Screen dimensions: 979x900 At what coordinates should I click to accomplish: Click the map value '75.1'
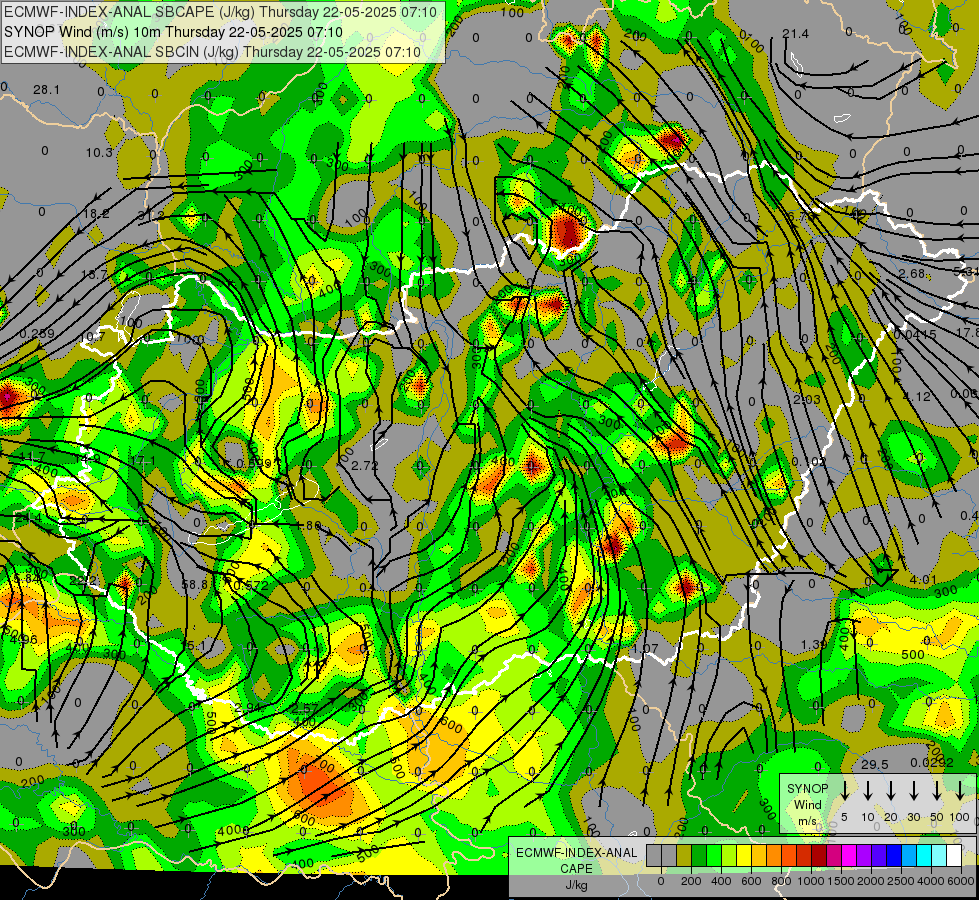(x=192, y=645)
